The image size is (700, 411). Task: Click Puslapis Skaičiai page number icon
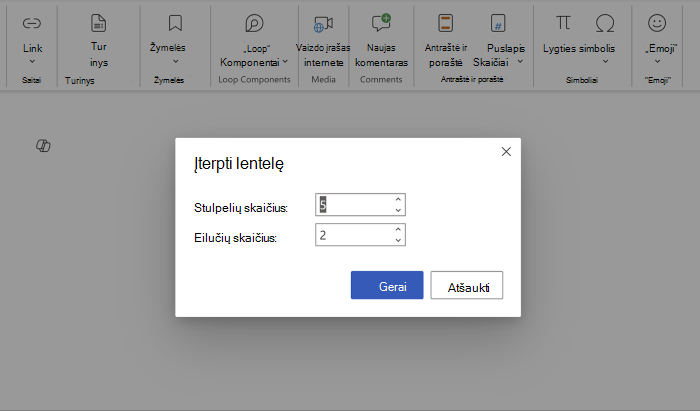(498, 23)
